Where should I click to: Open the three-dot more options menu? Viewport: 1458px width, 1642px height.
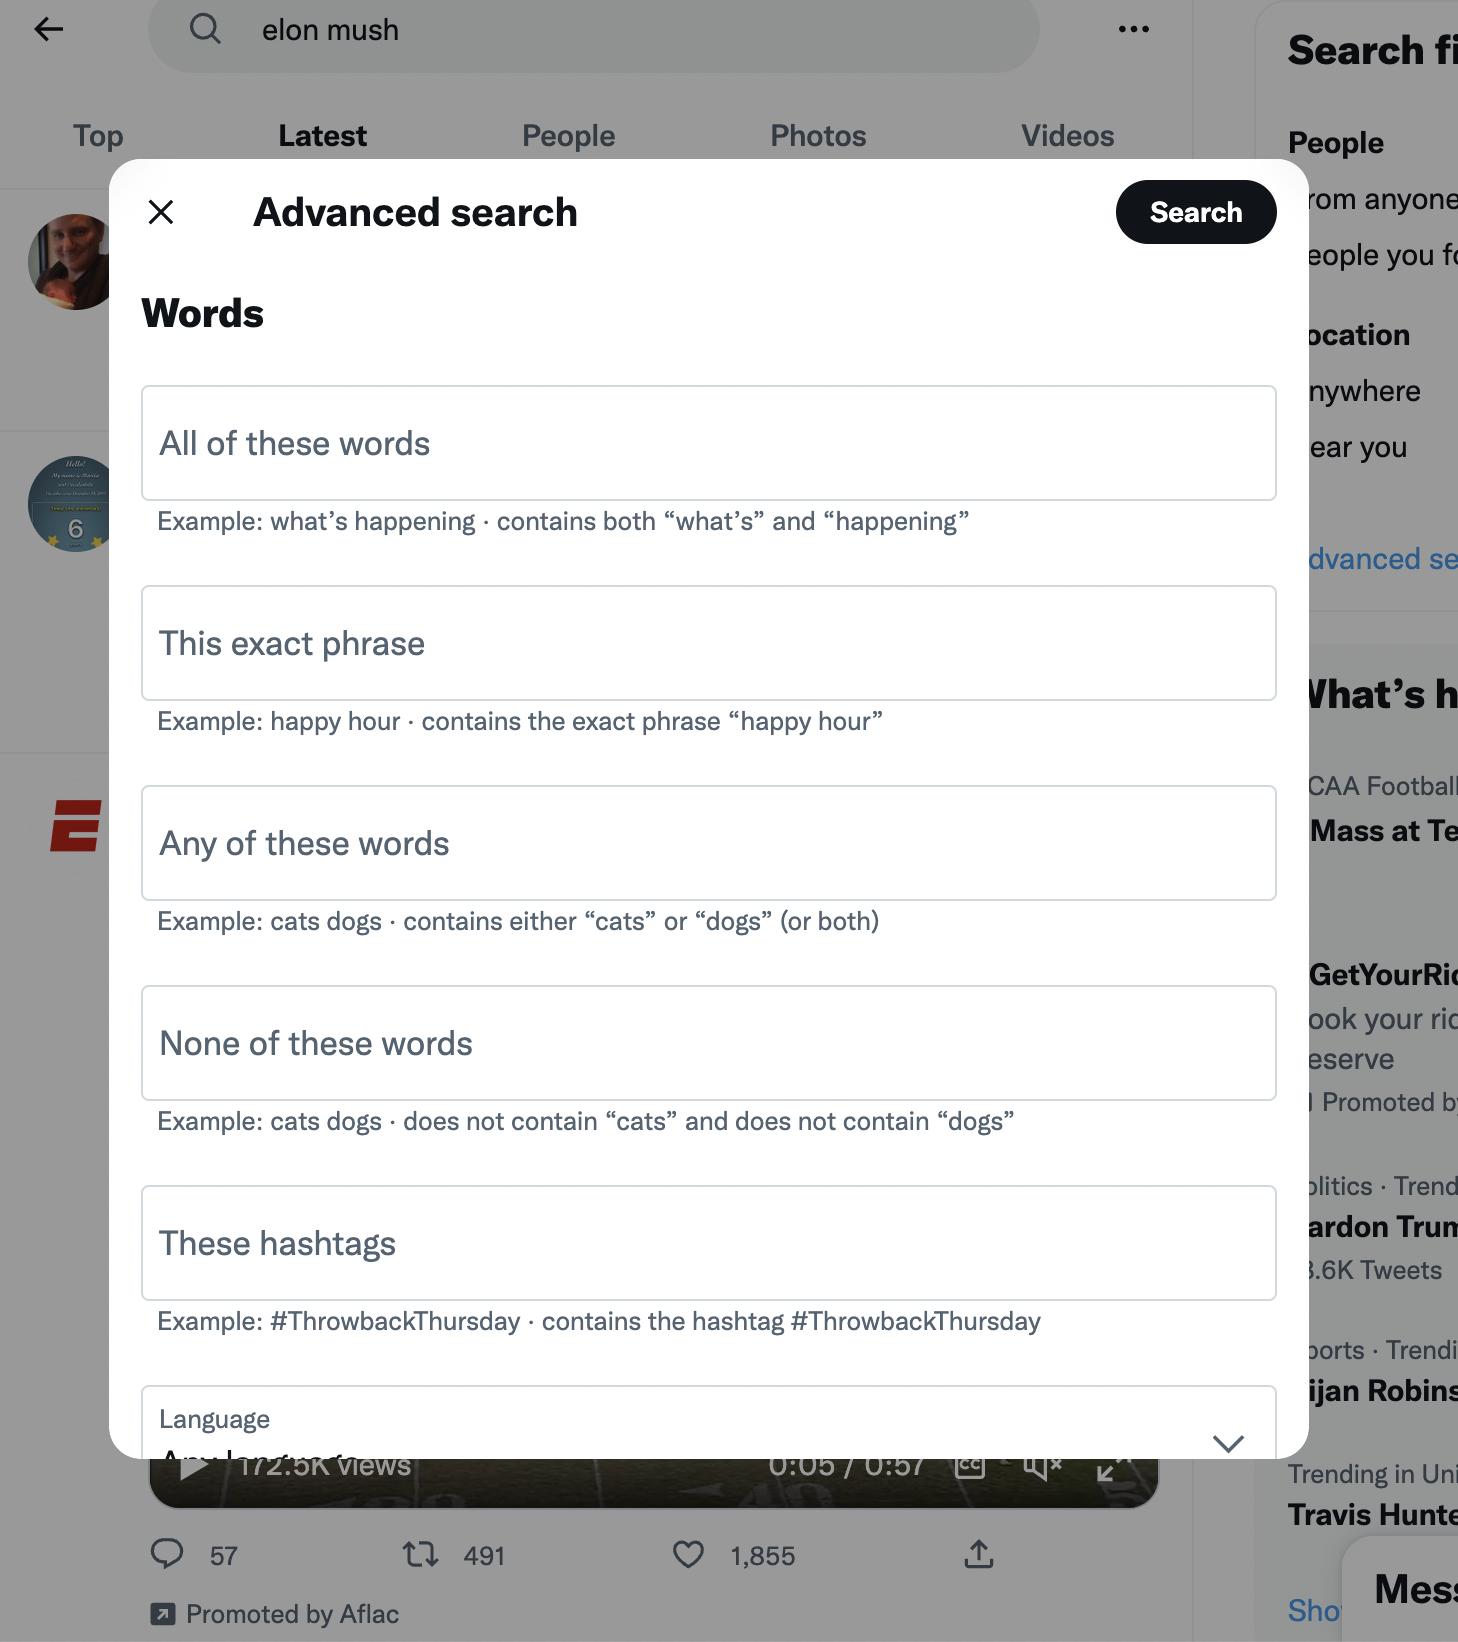coord(1133,29)
